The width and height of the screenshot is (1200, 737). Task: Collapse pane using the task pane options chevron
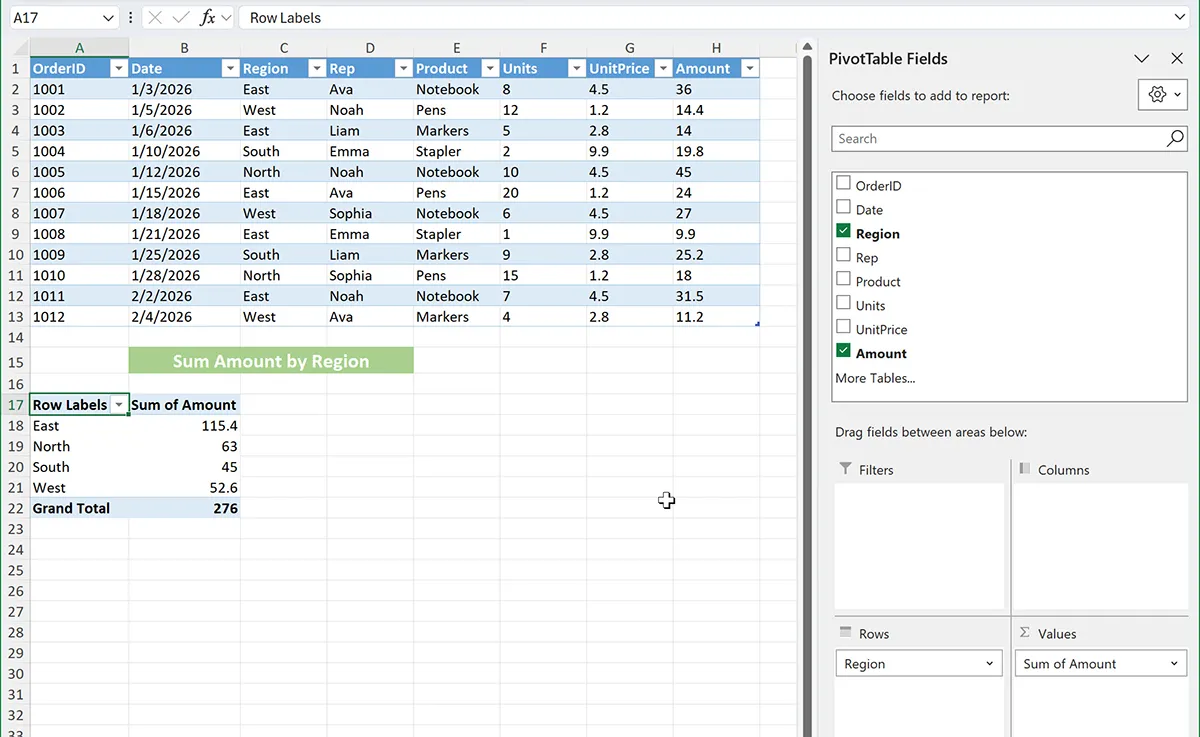(x=1141, y=59)
